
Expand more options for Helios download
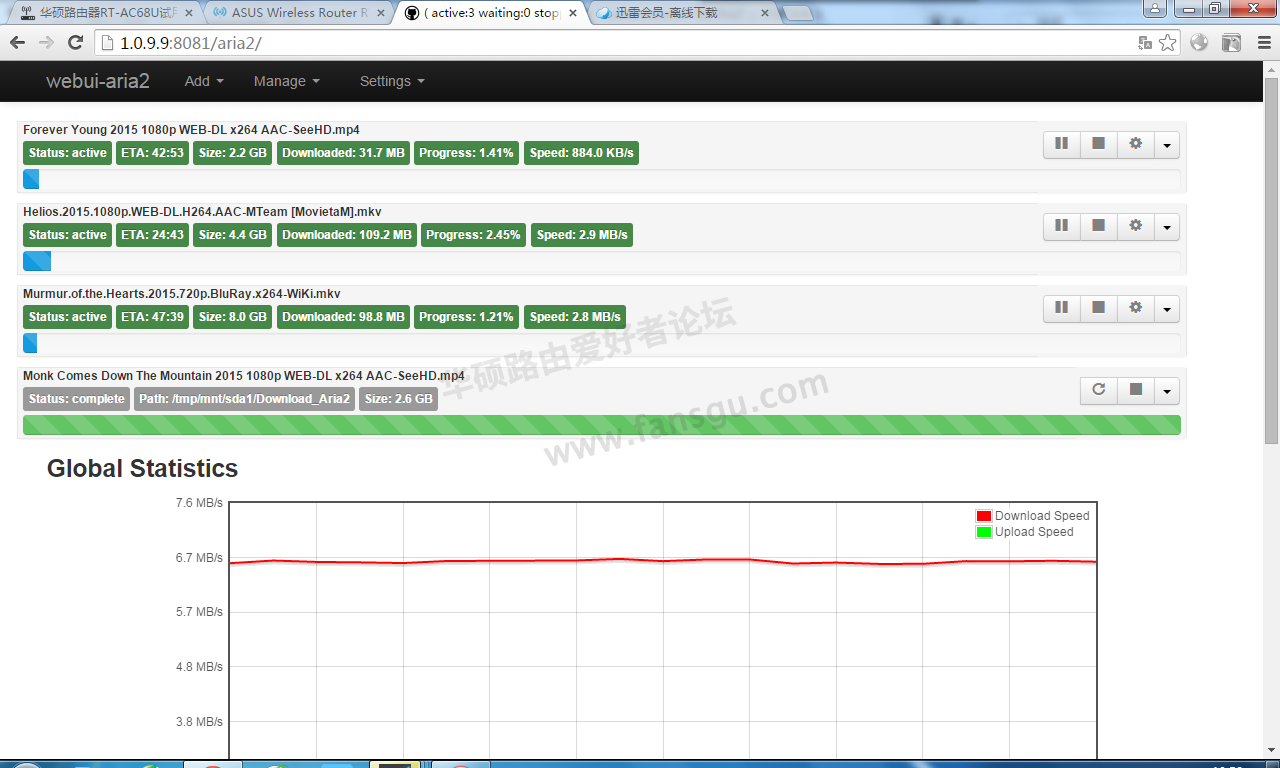coord(1167,226)
